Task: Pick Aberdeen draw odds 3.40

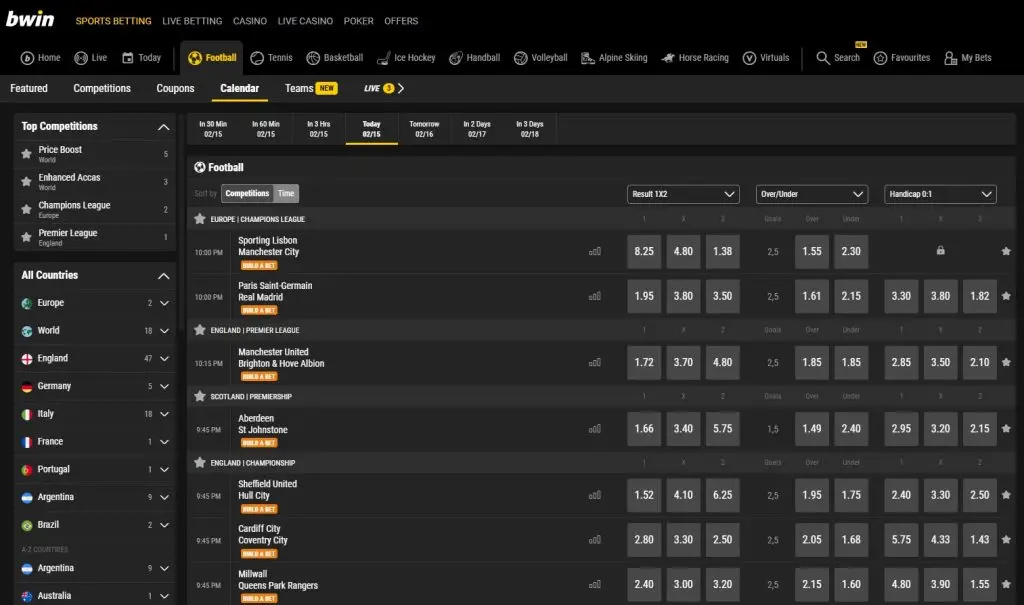Action: (x=683, y=429)
